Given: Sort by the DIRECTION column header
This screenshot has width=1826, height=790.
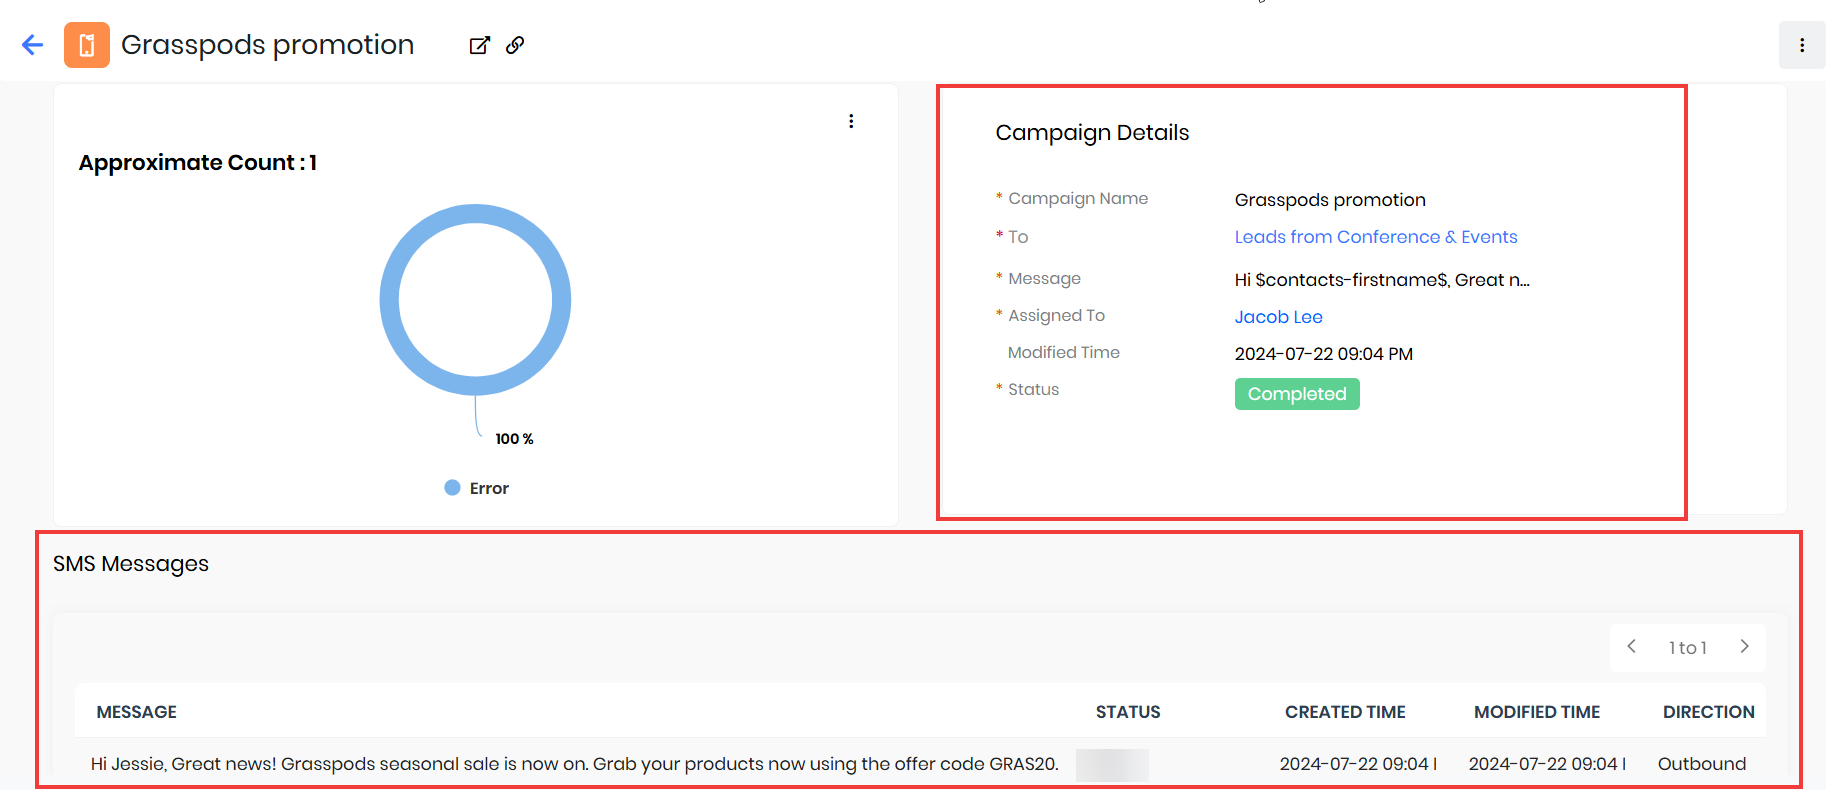Looking at the screenshot, I should (1708, 712).
